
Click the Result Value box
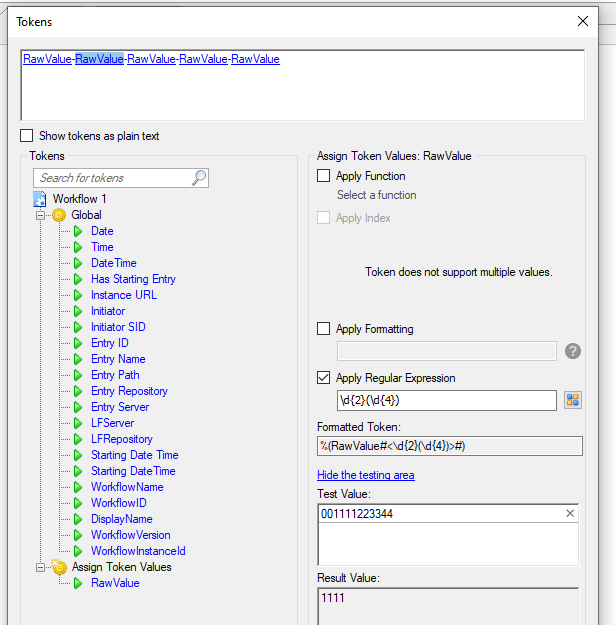coord(448,606)
